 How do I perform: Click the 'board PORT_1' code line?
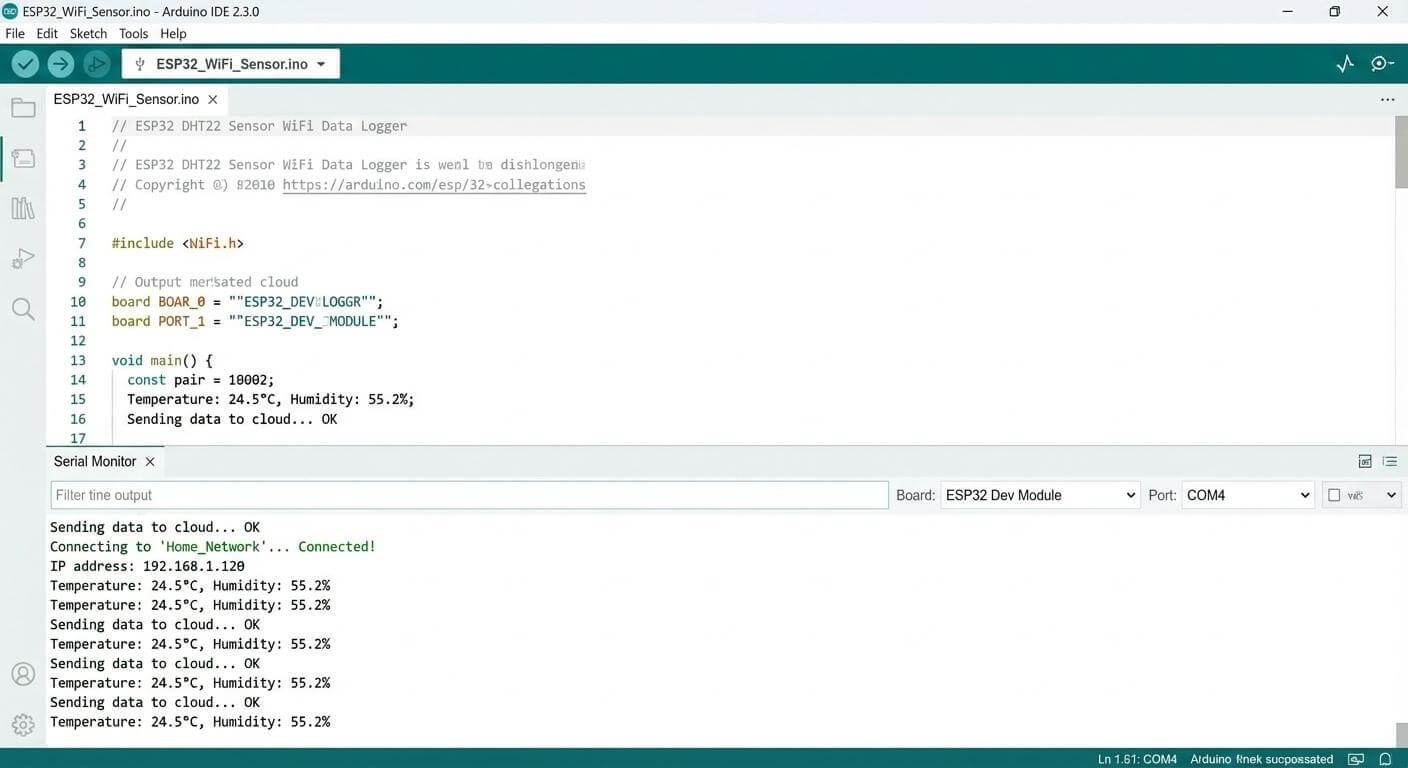pos(255,321)
